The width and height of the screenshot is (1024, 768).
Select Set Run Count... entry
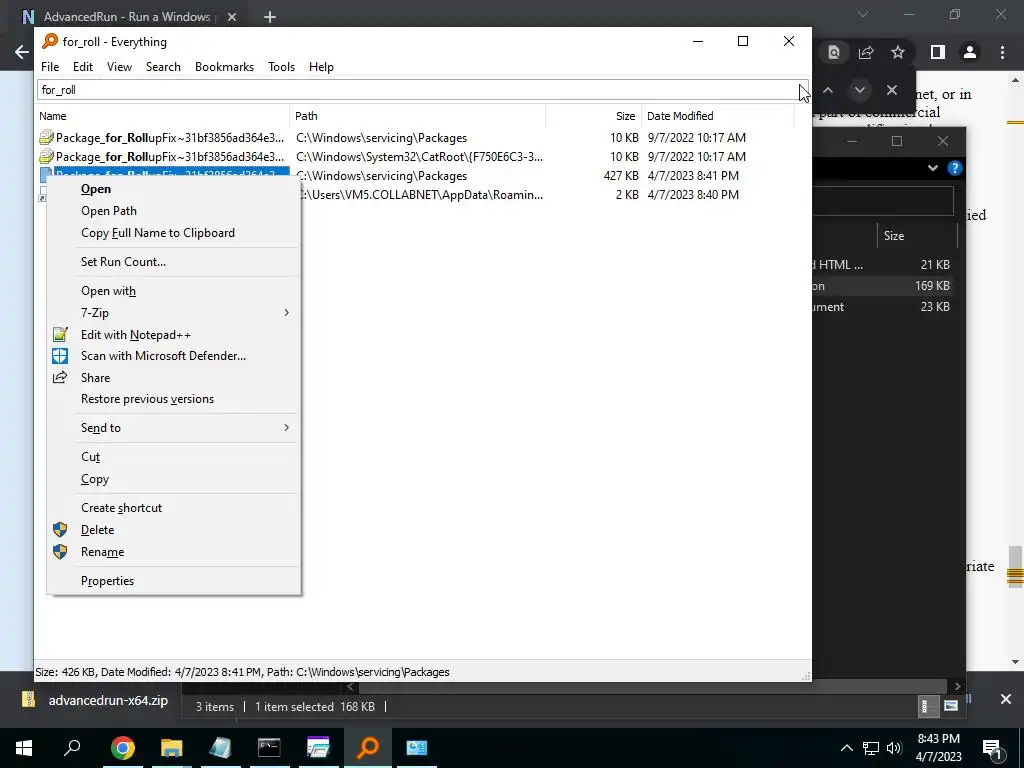click(174, 262)
